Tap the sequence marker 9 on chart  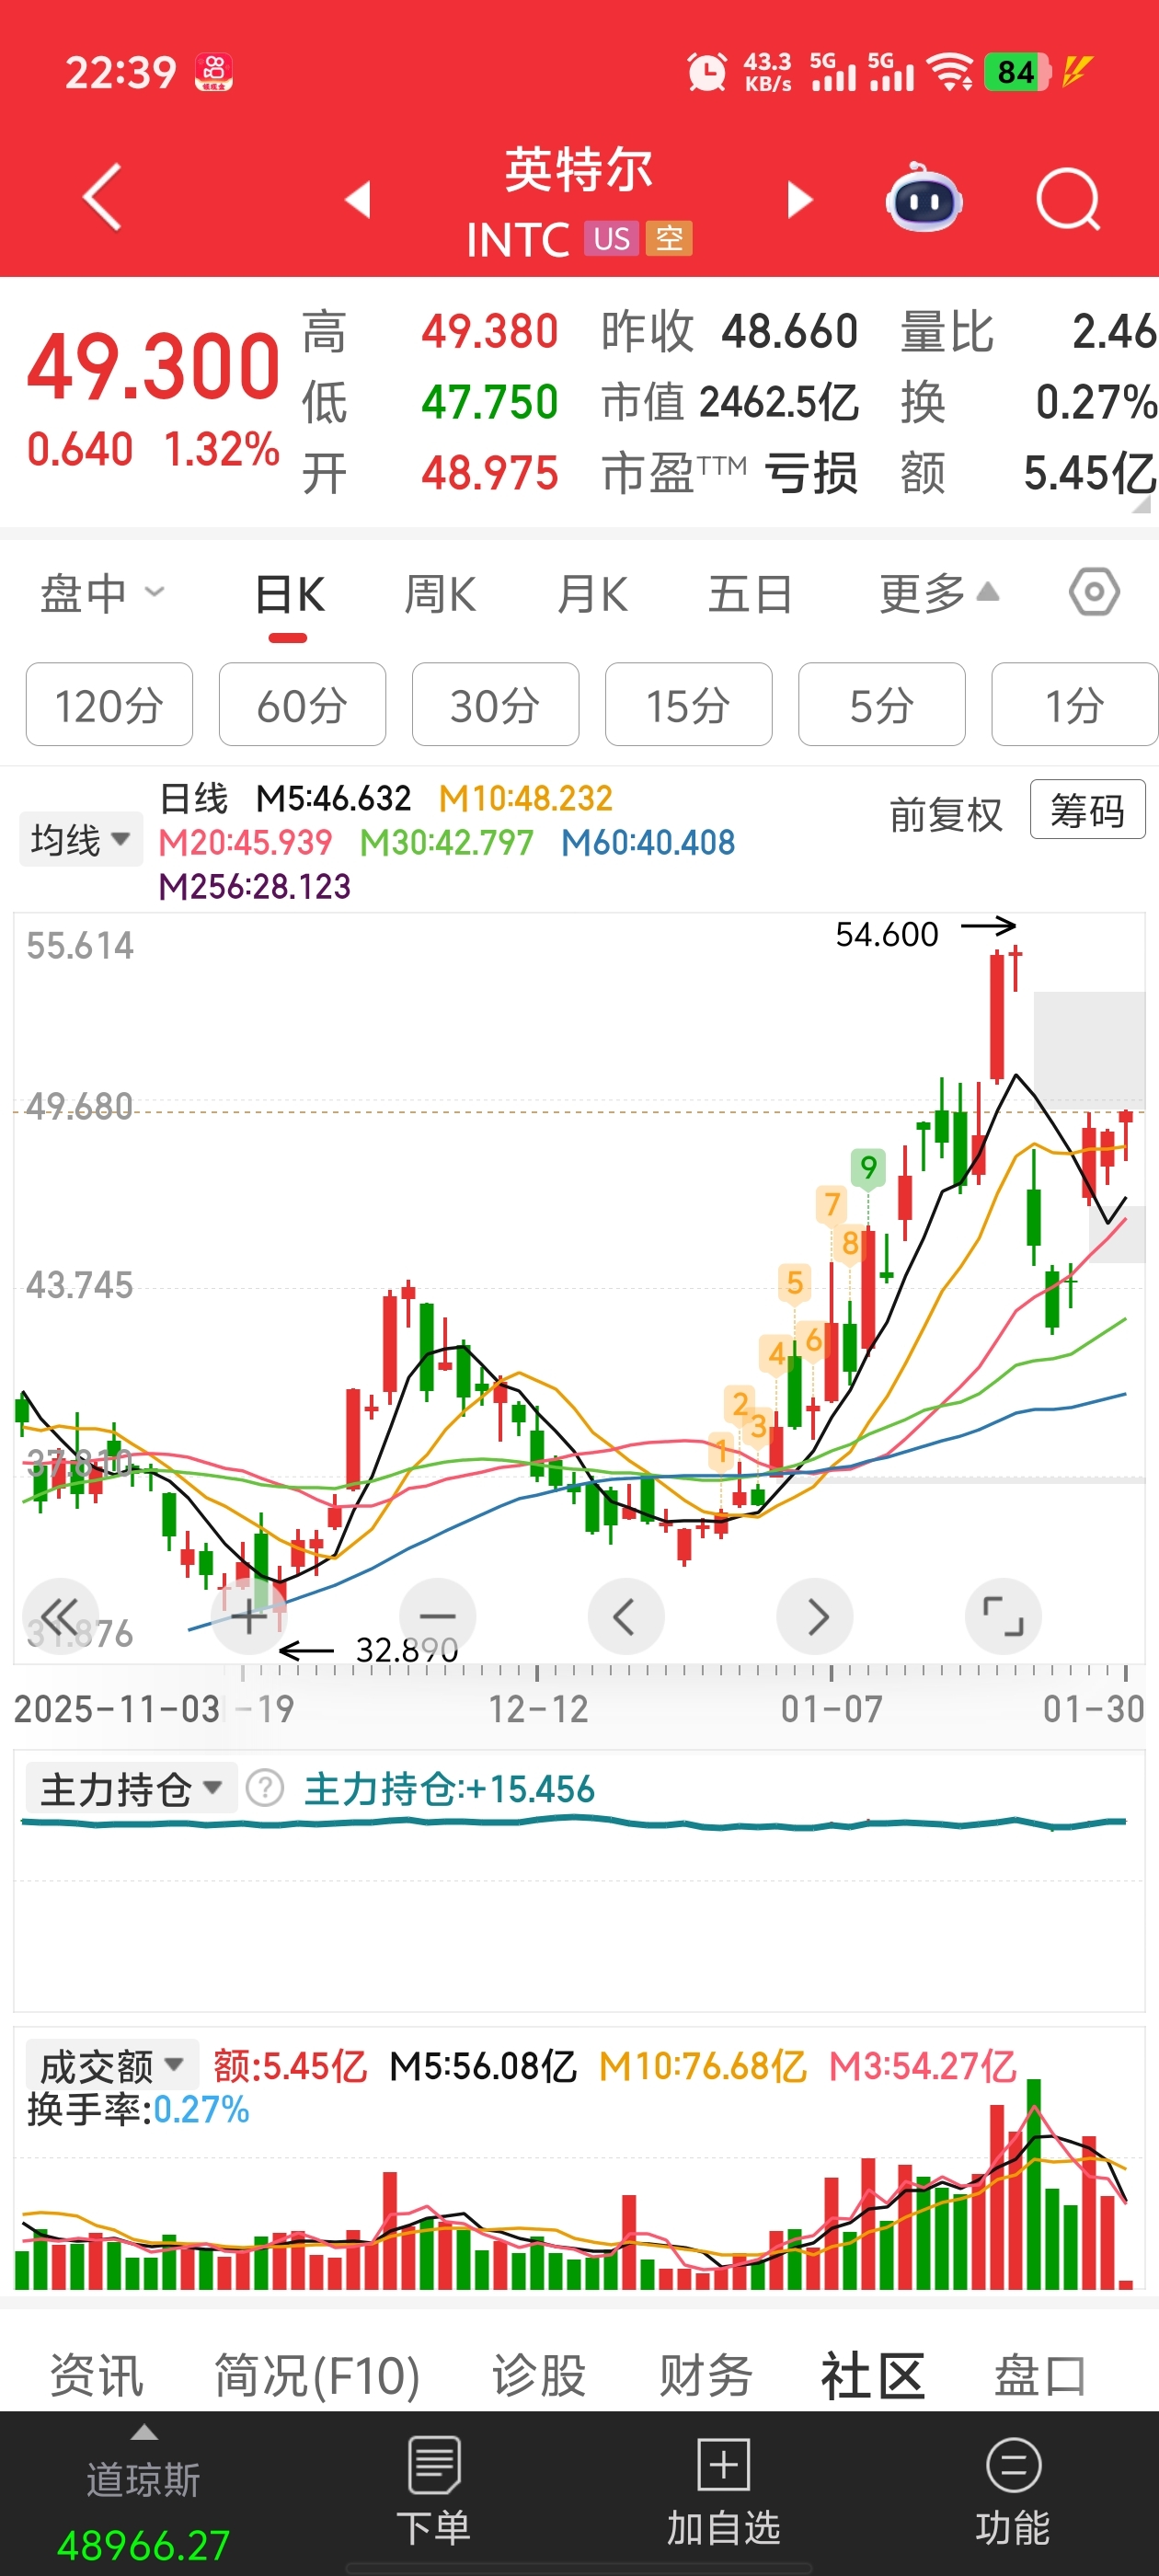point(868,1167)
